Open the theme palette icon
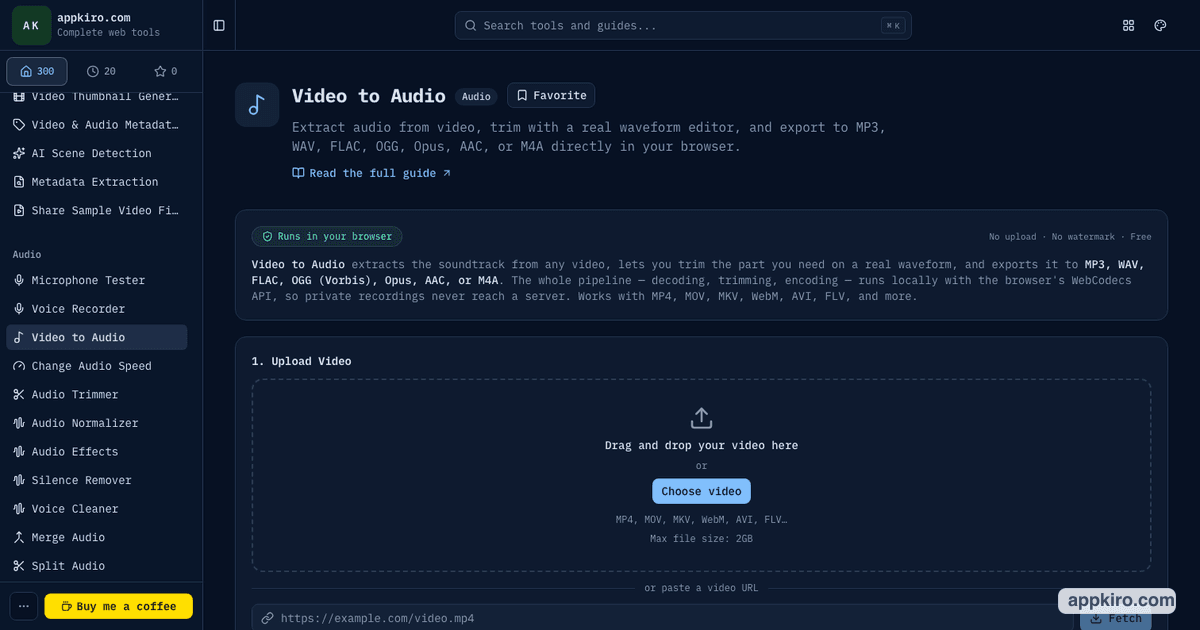 click(x=1161, y=25)
